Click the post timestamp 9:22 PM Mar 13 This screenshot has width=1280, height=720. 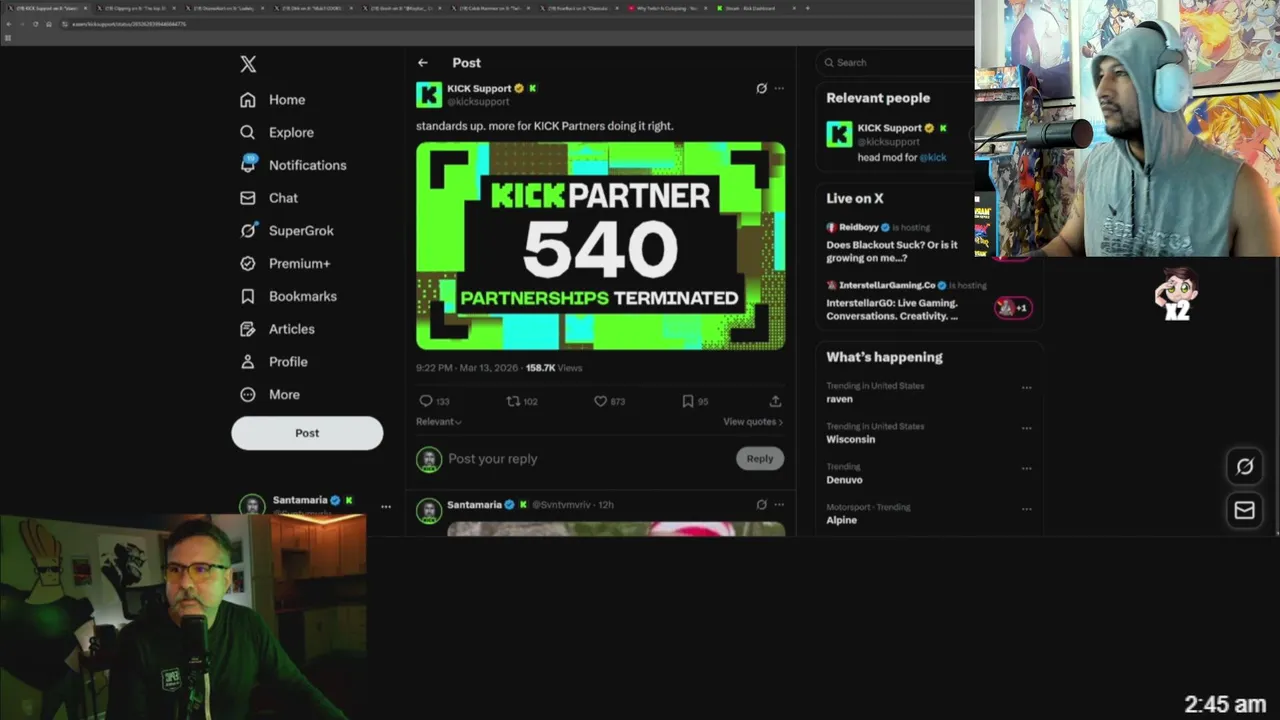(x=467, y=368)
